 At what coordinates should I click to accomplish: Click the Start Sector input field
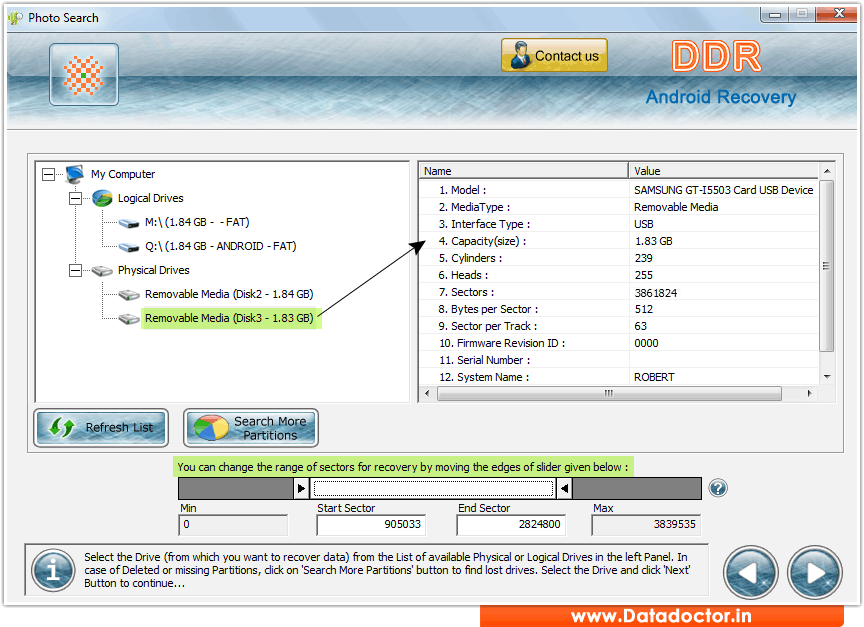pyautogui.click(x=371, y=525)
